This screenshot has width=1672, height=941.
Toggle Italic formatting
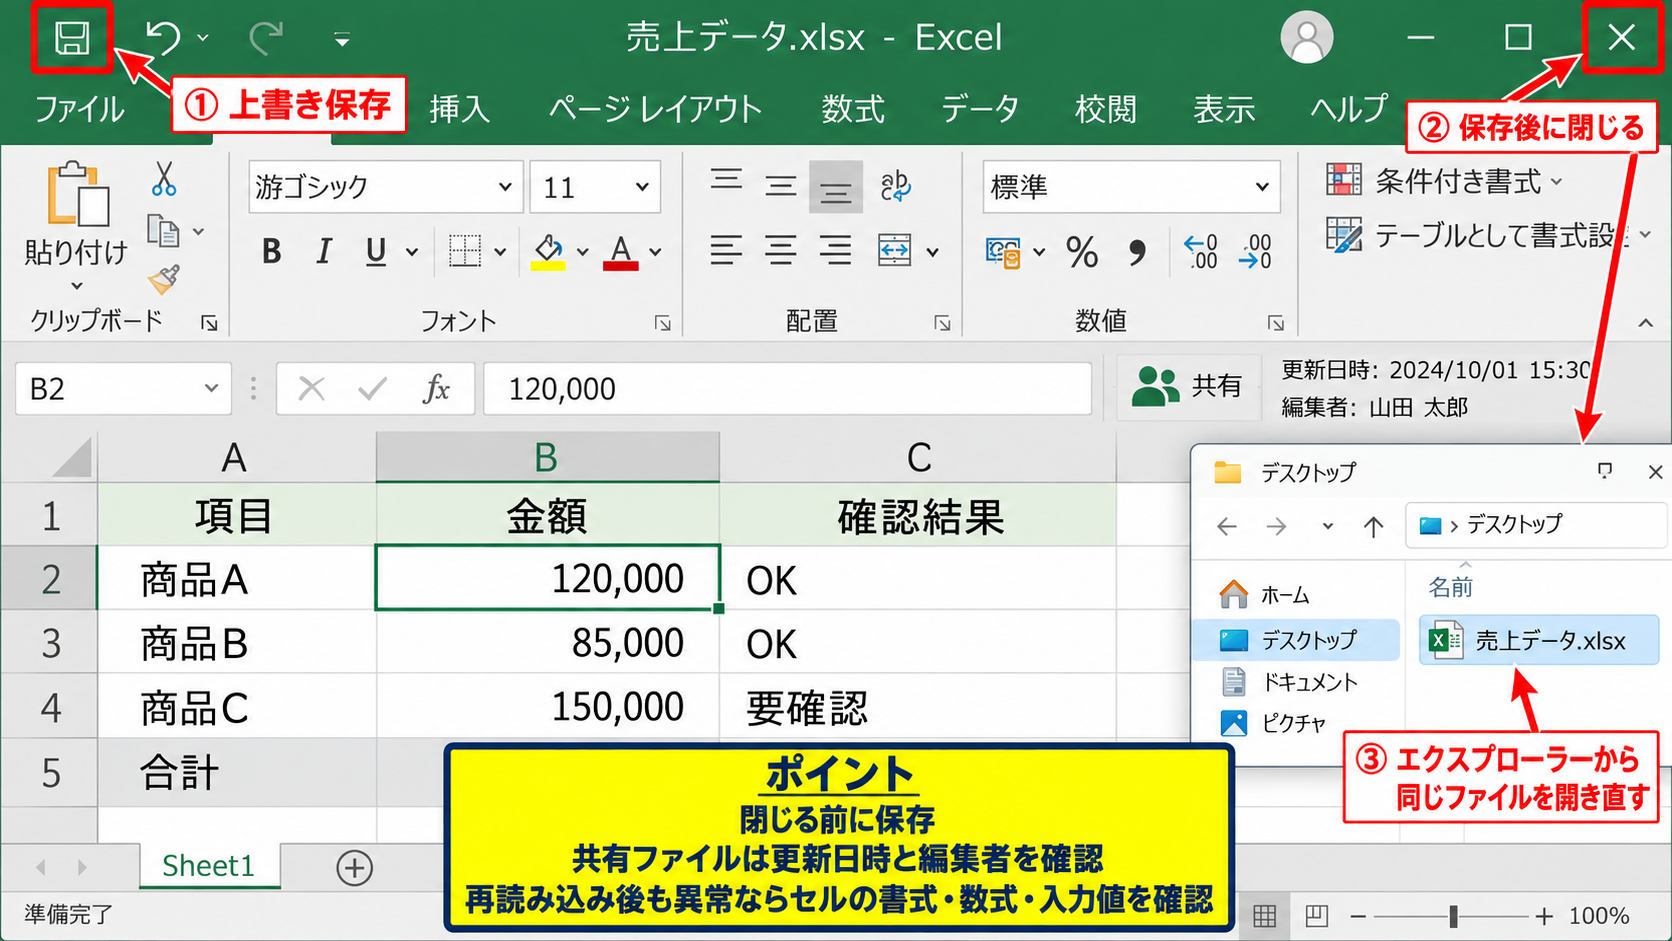pos(323,251)
